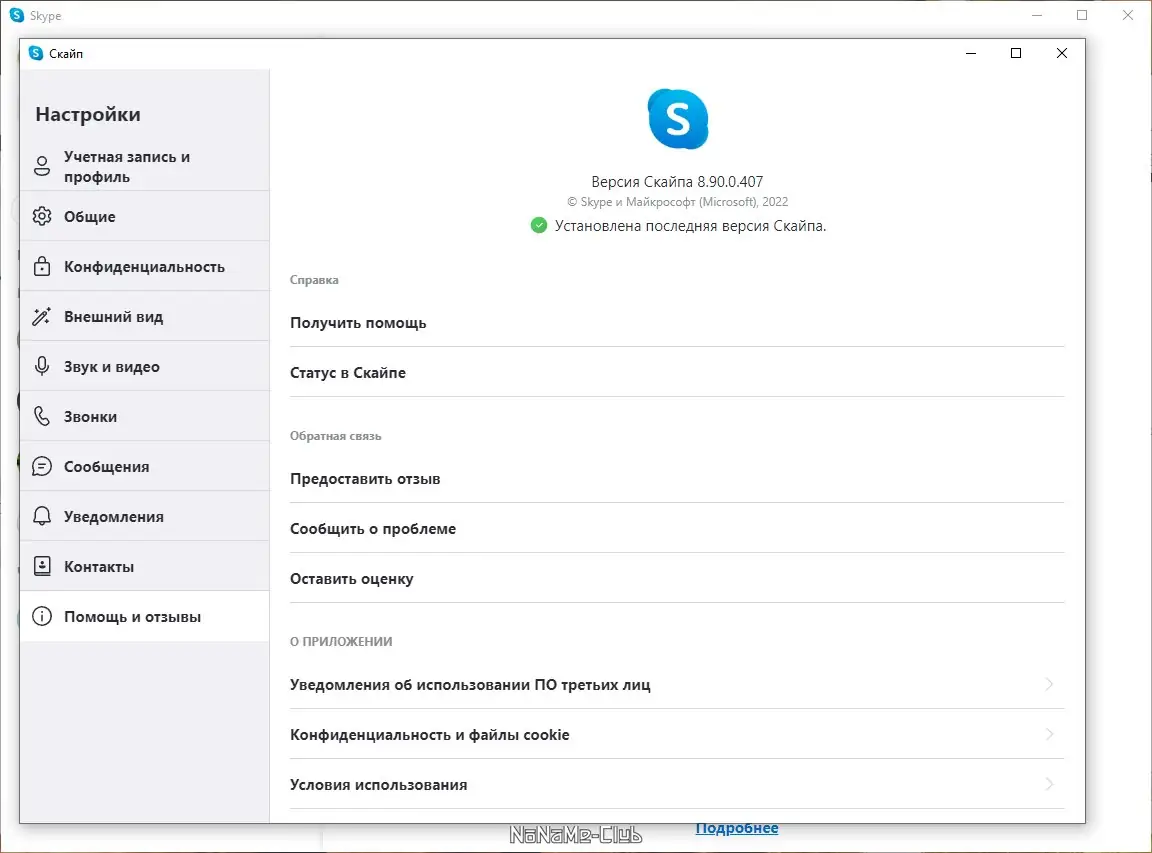Open Контакты settings section
Viewport: 1152px width, 853px height.
click(x=145, y=566)
